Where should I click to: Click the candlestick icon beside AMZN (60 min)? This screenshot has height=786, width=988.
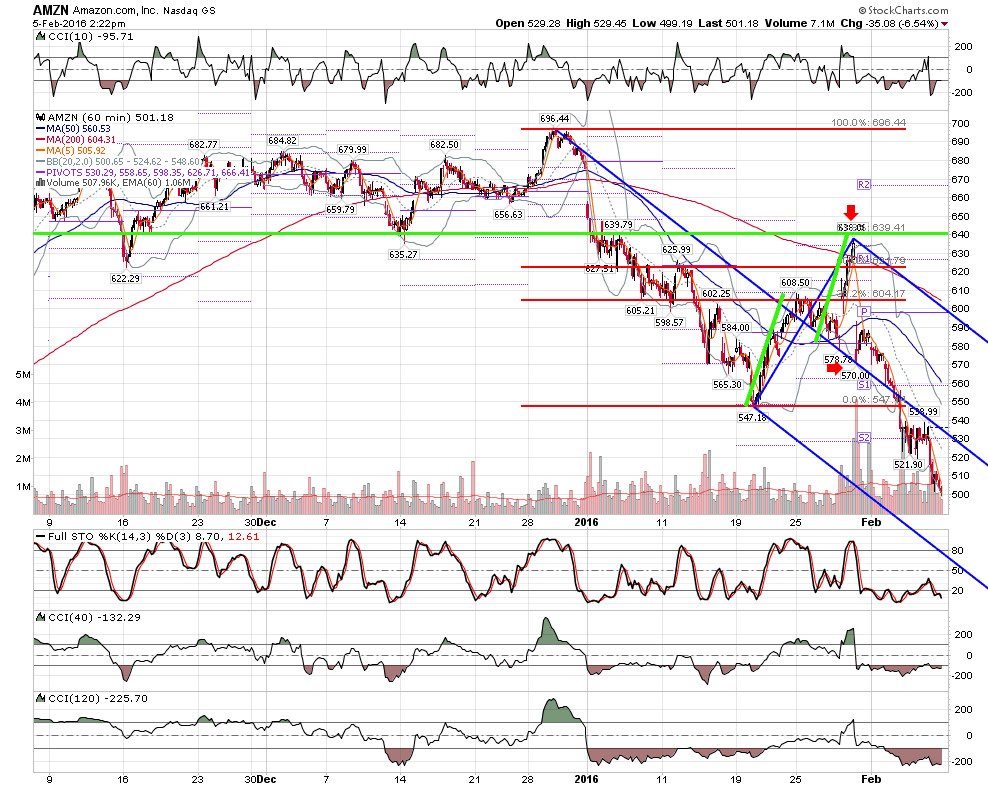click(x=40, y=117)
